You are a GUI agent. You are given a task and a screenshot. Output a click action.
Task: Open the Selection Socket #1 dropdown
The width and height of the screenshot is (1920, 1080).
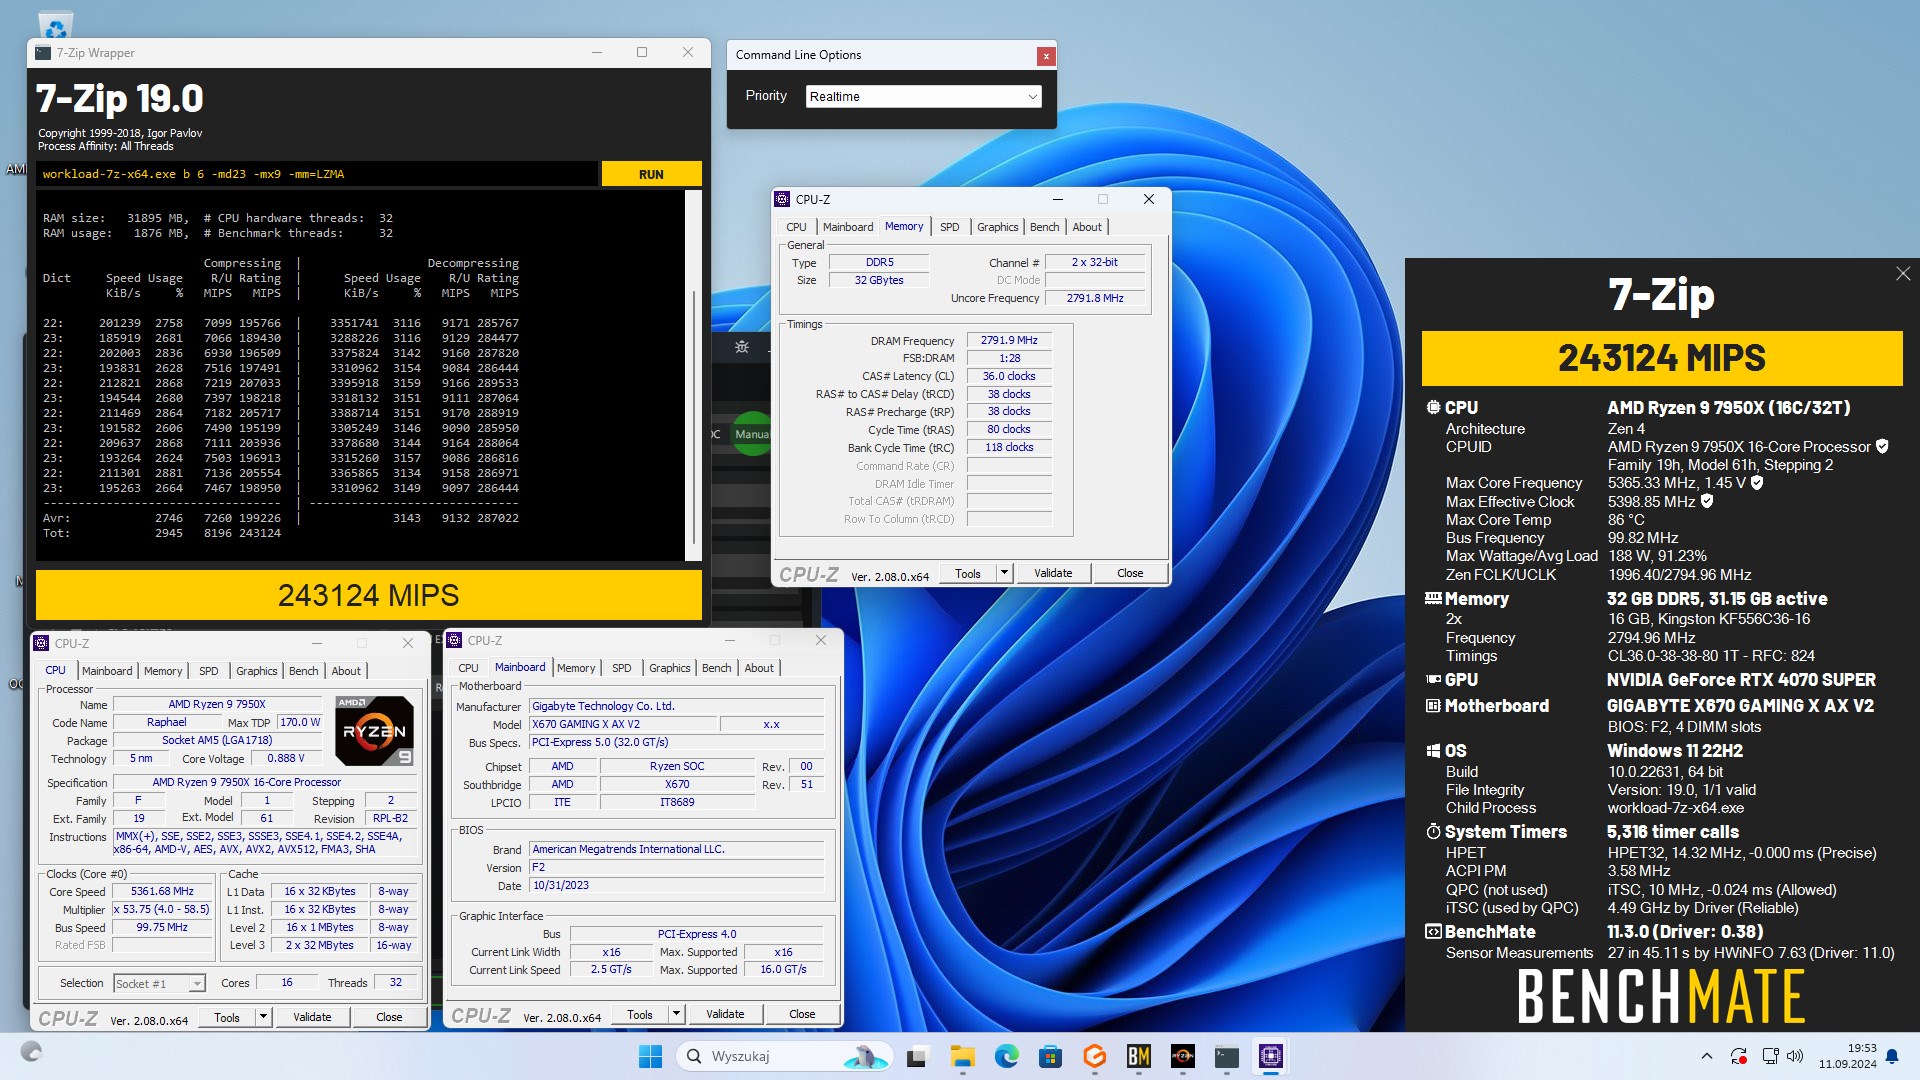(x=159, y=984)
